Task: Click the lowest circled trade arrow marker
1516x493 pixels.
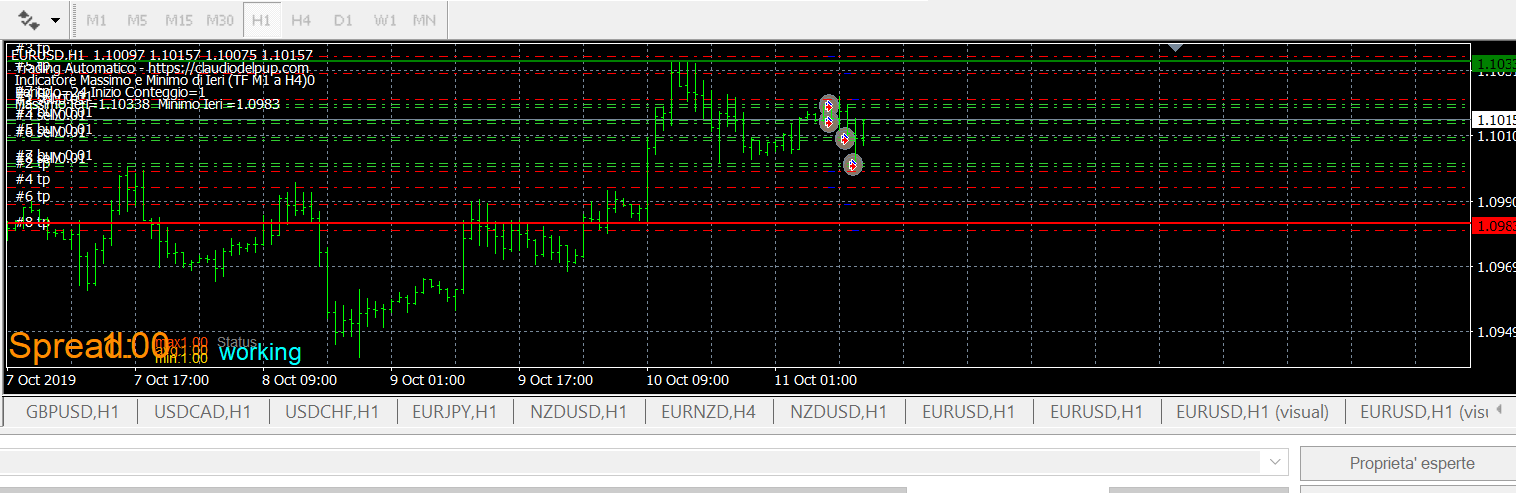Action: 852,164
